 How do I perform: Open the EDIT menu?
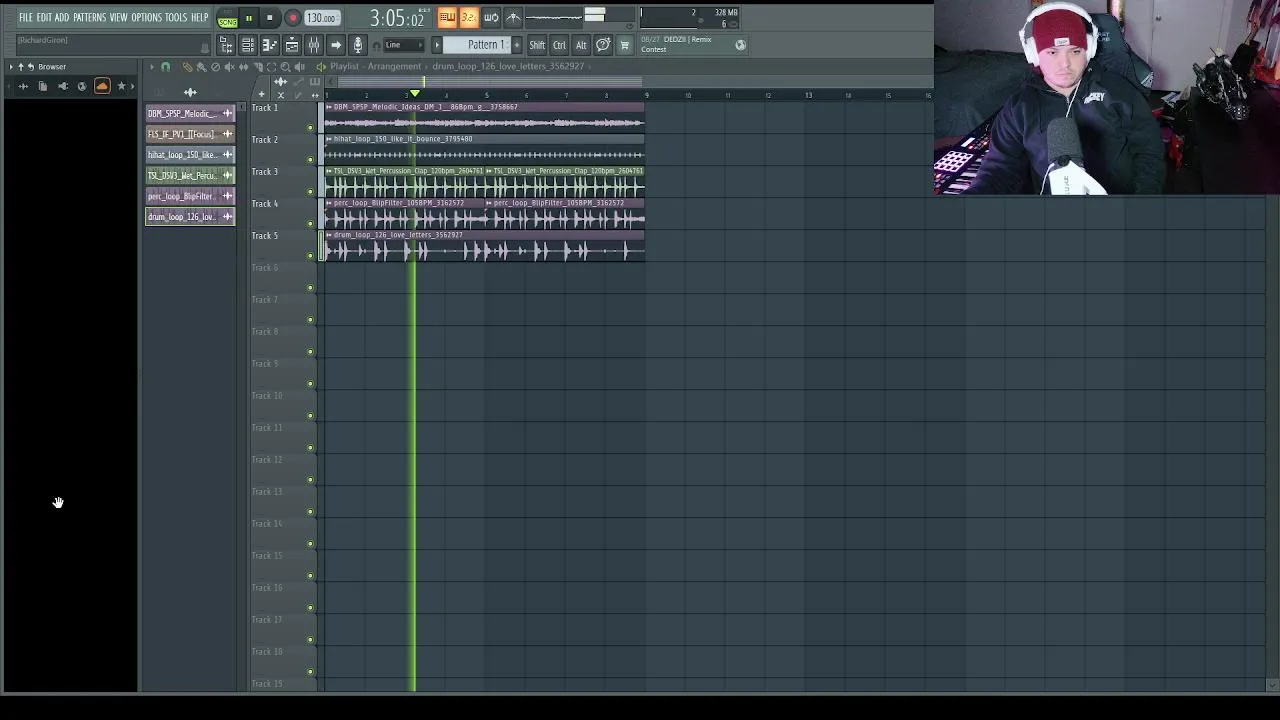click(44, 18)
